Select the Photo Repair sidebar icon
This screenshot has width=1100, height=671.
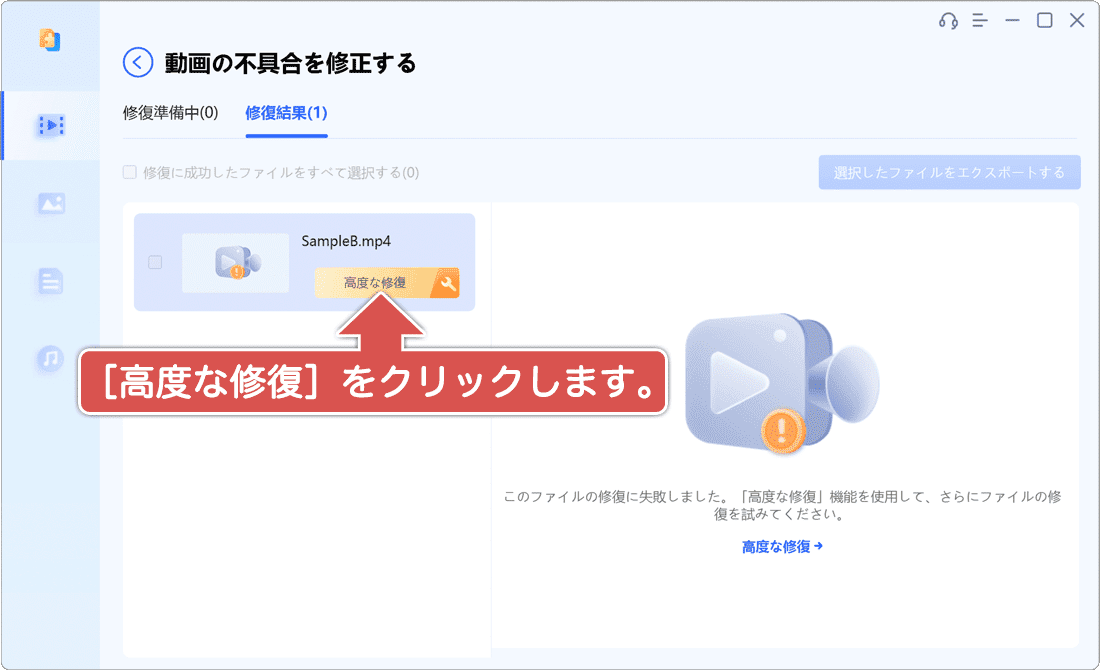point(50,204)
